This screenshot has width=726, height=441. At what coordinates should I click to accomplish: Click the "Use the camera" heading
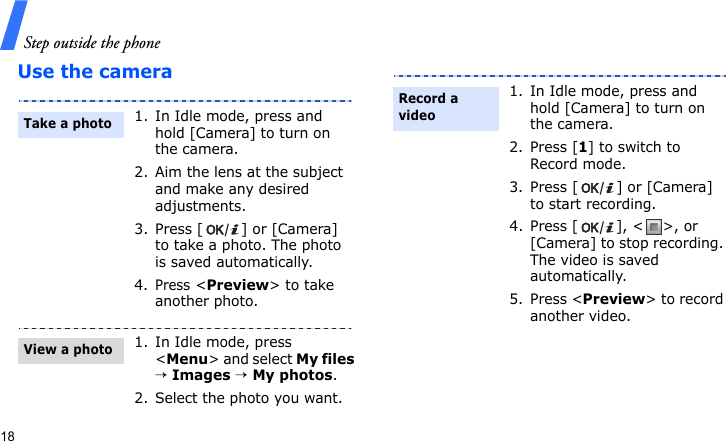[x=95, y=72]
